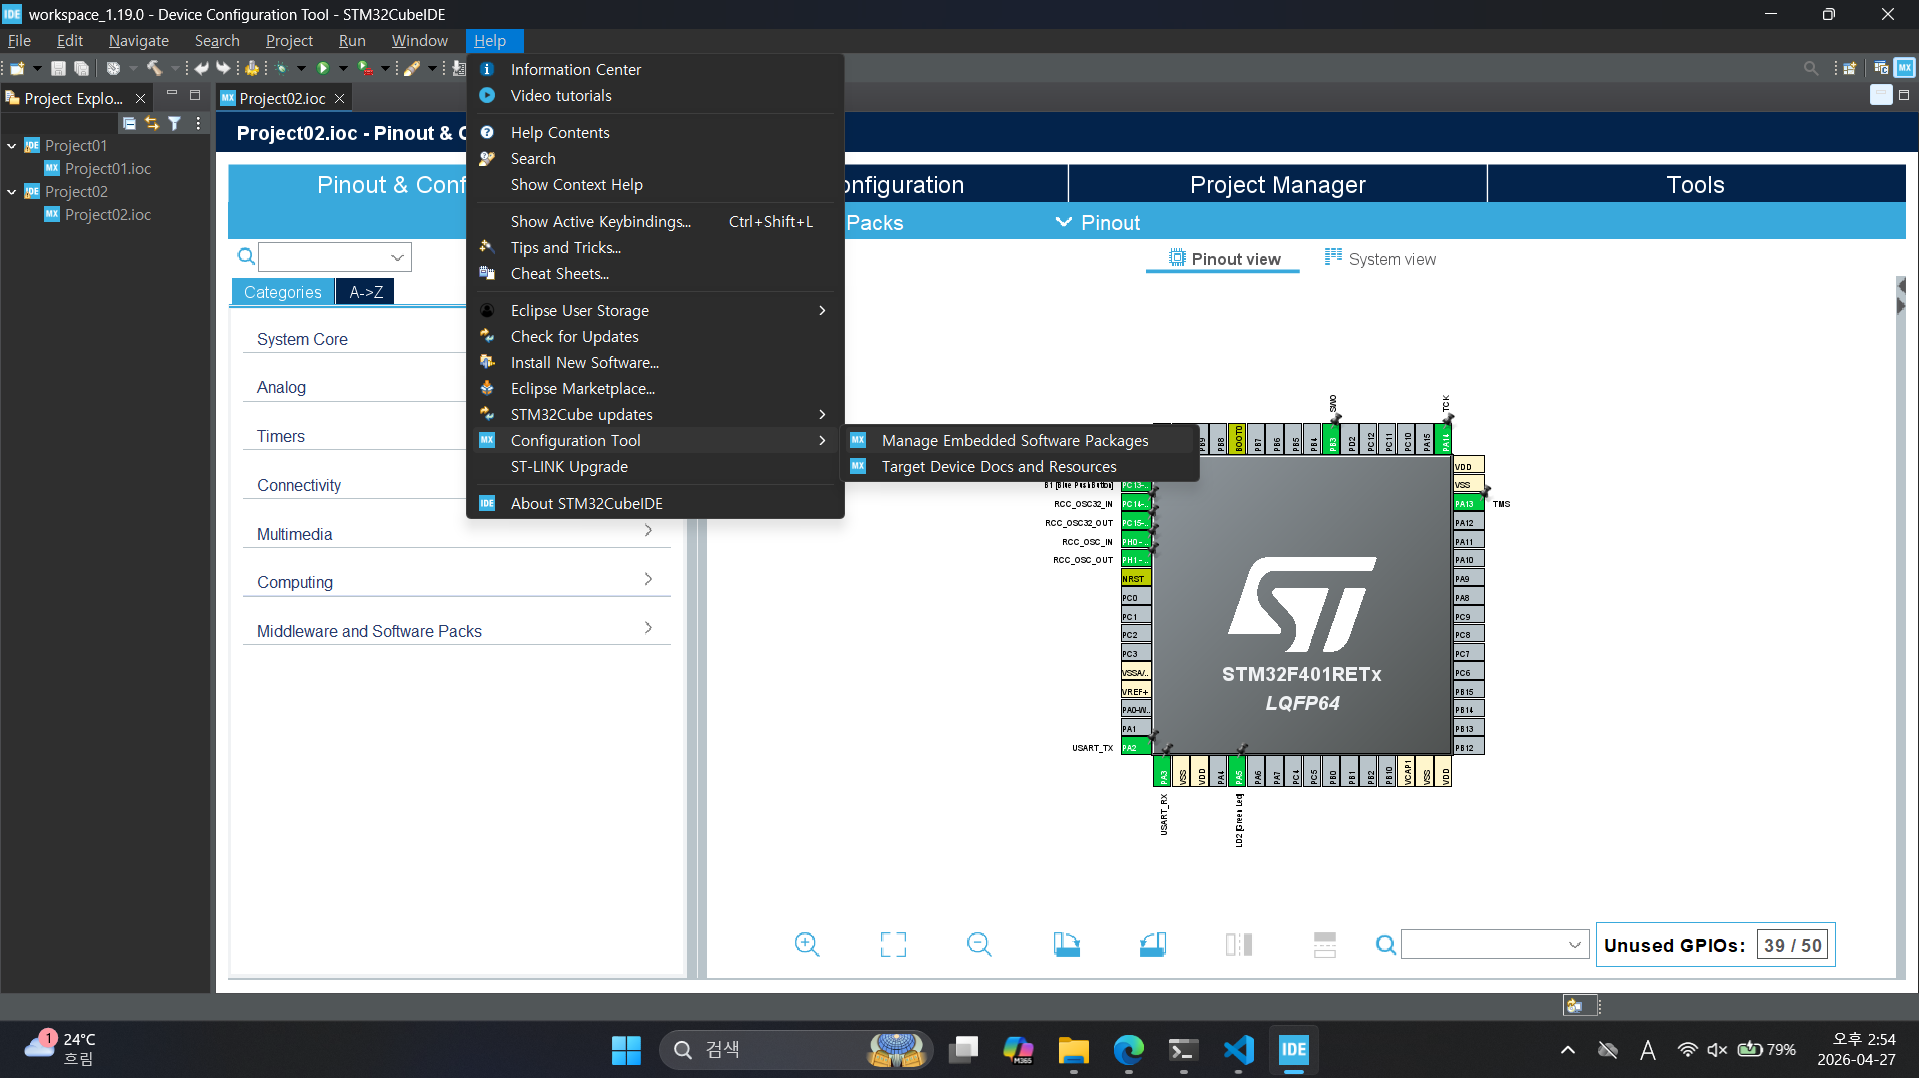Screen dimensions: 1919x1078
Task: Click the Windows Start button
Action: click(x=626, y=1049)
